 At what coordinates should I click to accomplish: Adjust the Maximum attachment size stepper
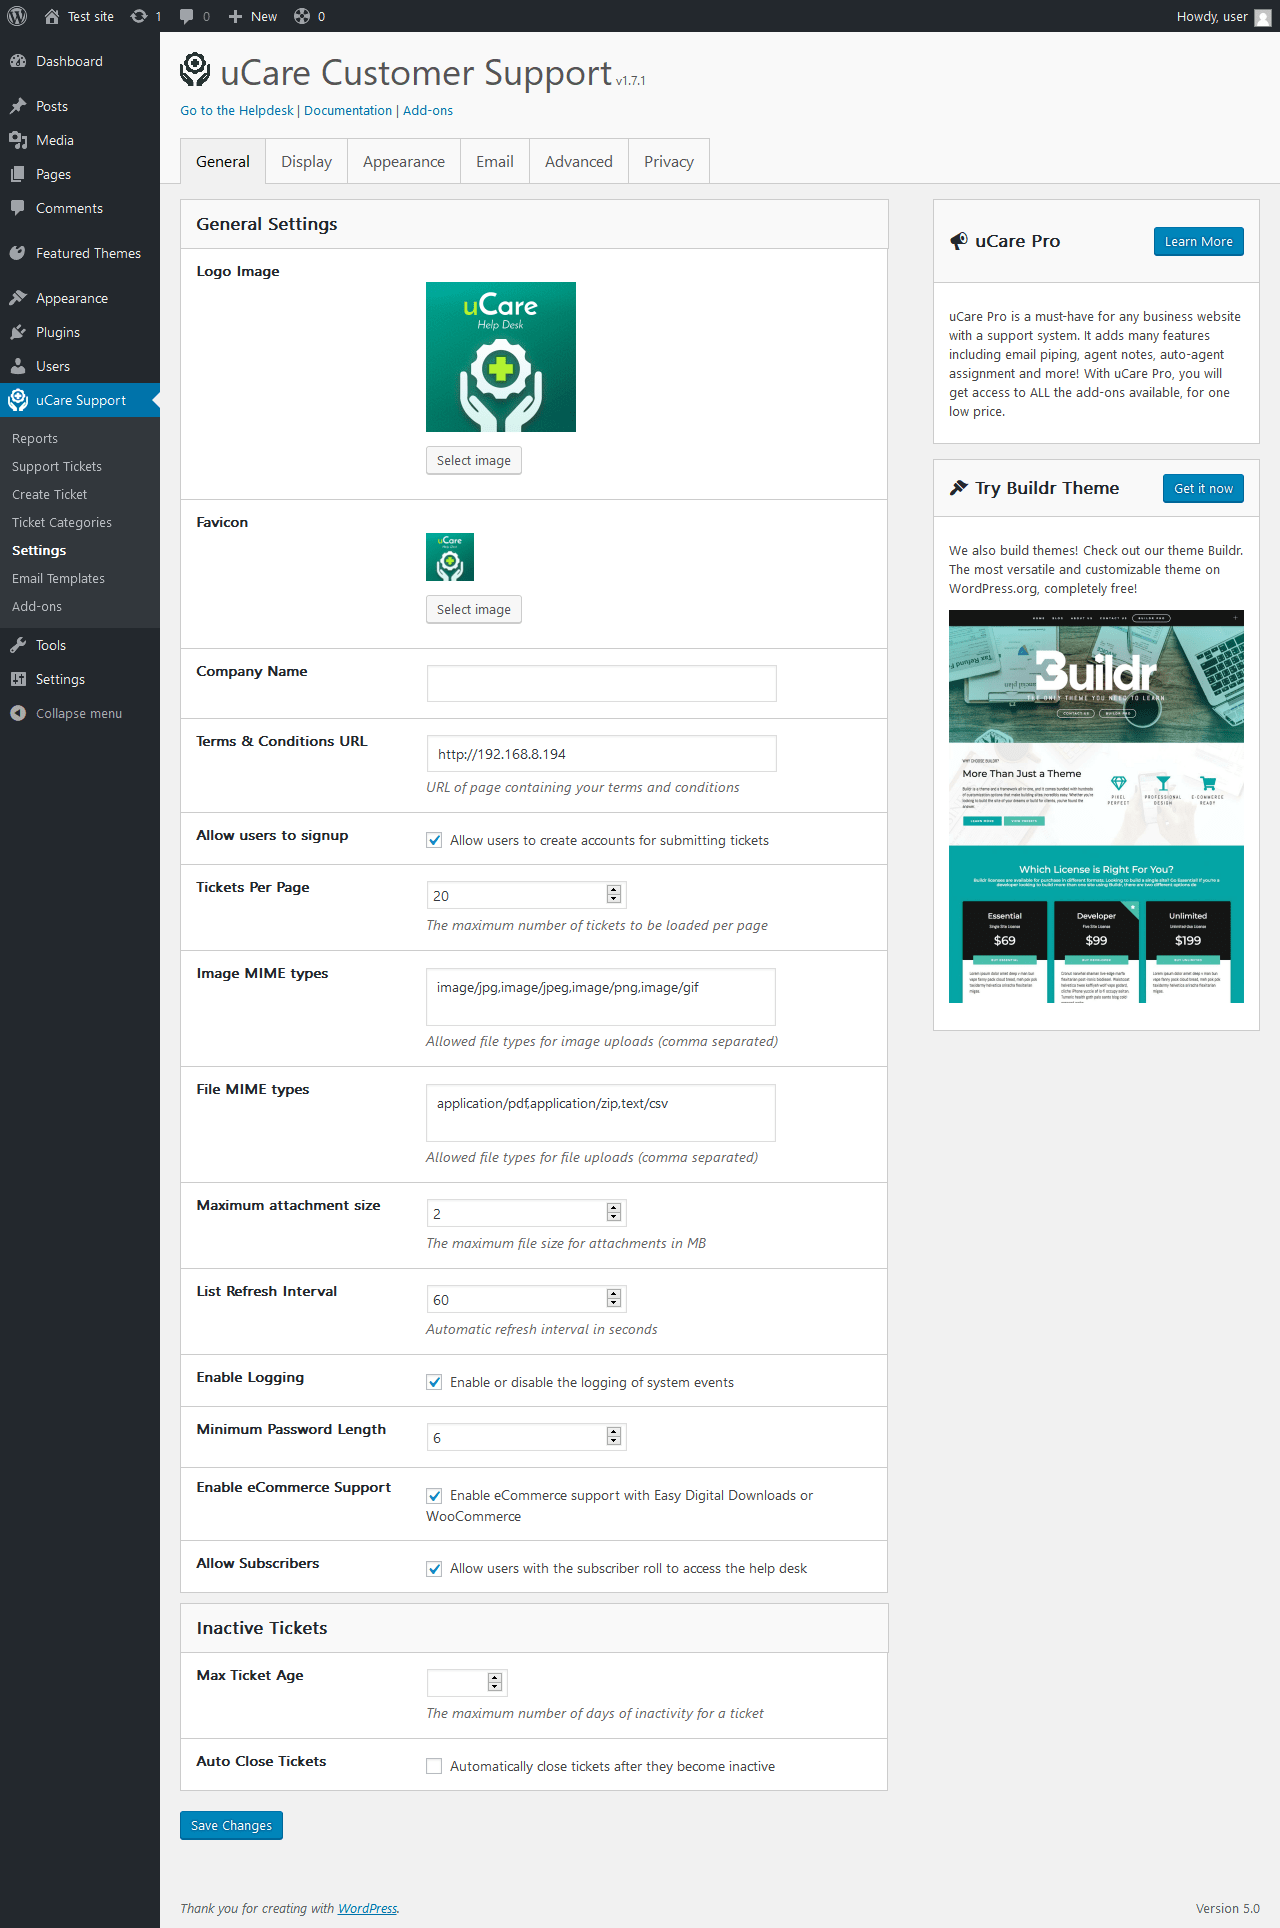click(x=614, y=1213)
